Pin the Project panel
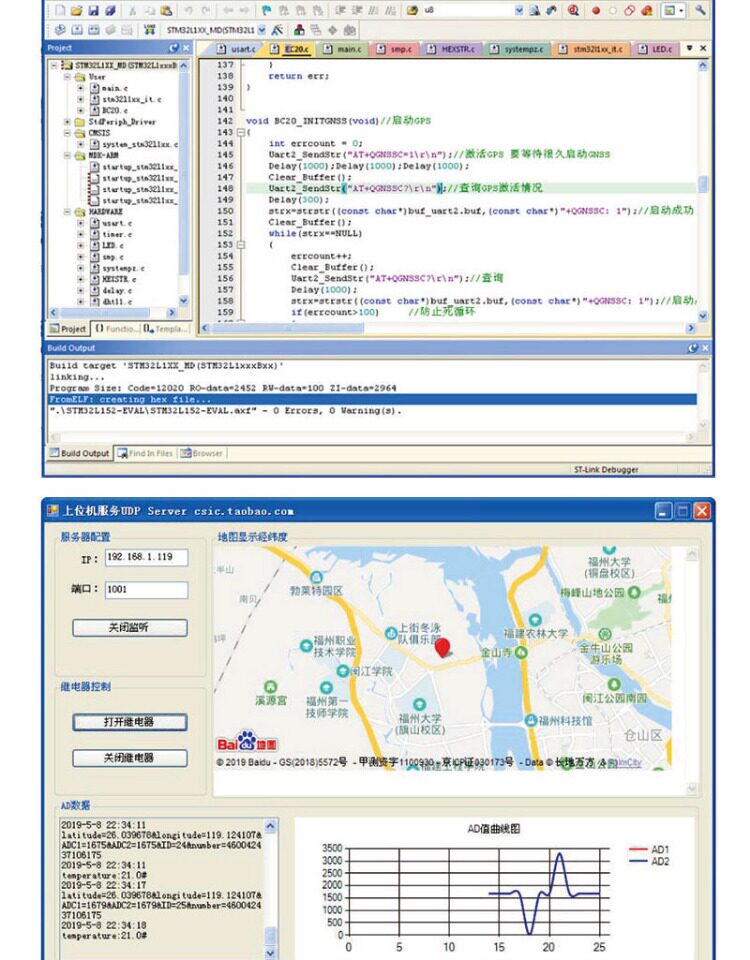 [174, 48]
